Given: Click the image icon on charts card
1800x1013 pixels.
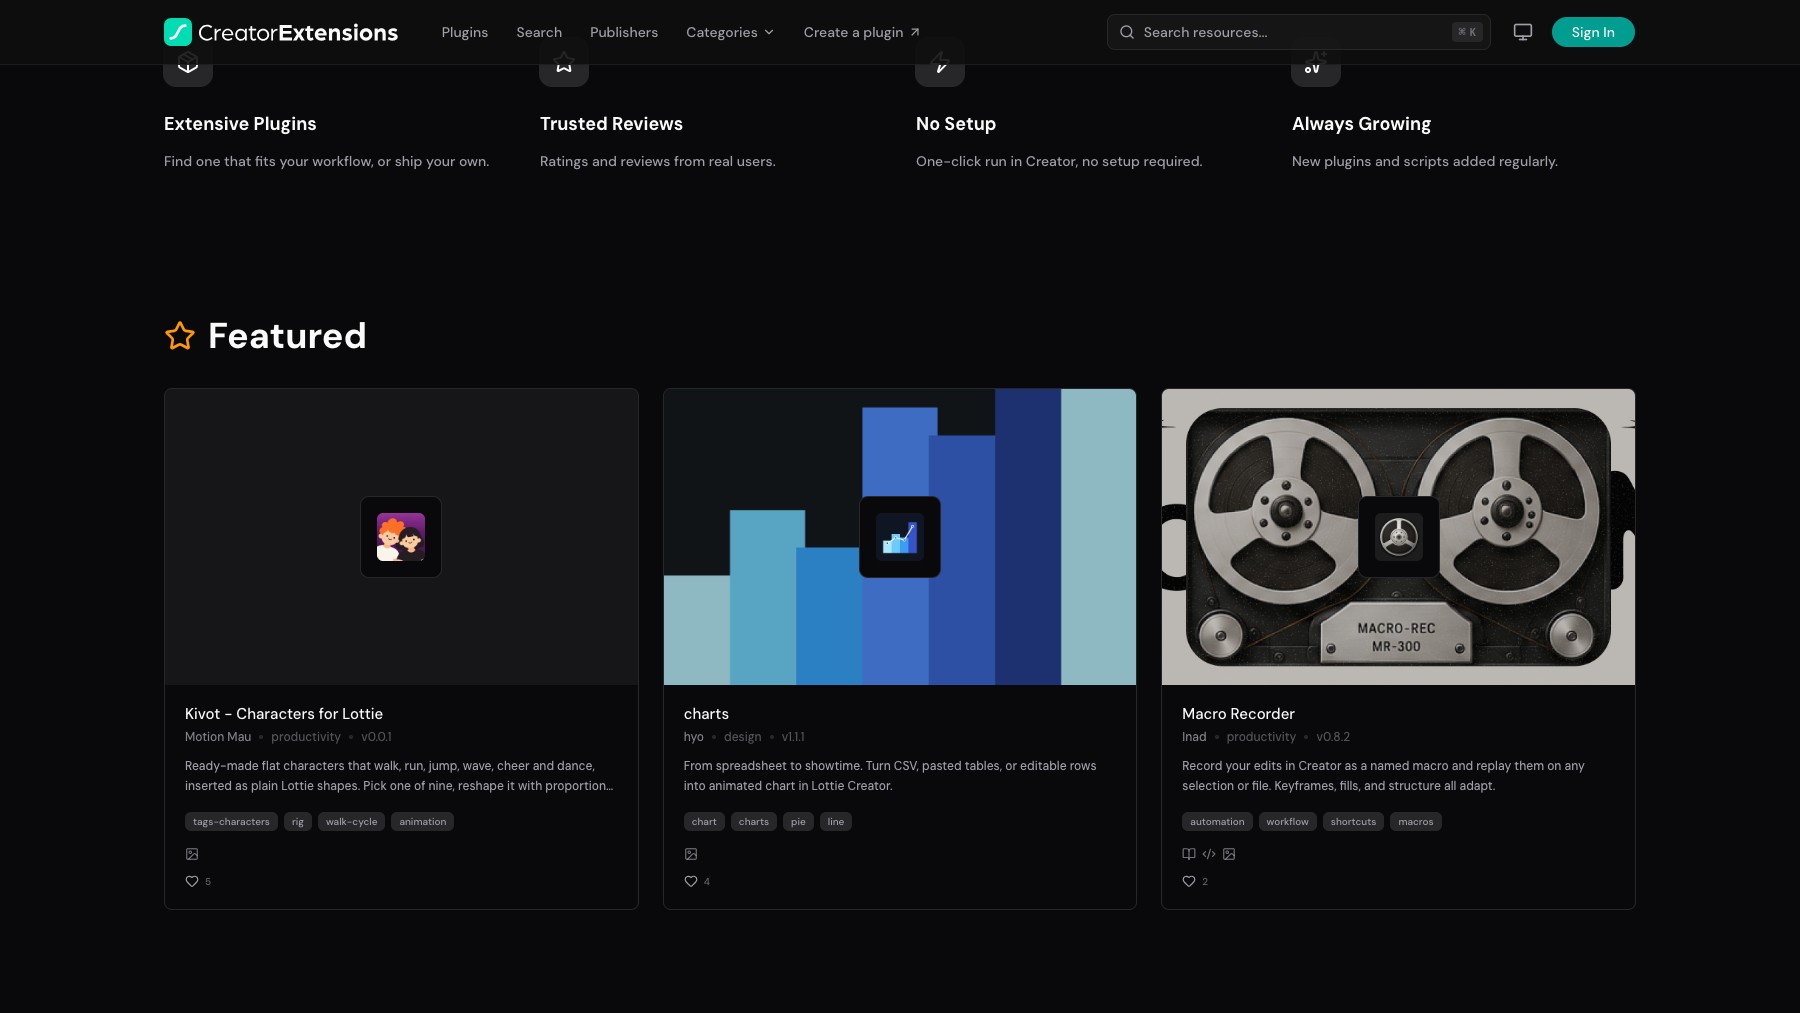Looking at the screenshot, I should click(x=691, y=854).
